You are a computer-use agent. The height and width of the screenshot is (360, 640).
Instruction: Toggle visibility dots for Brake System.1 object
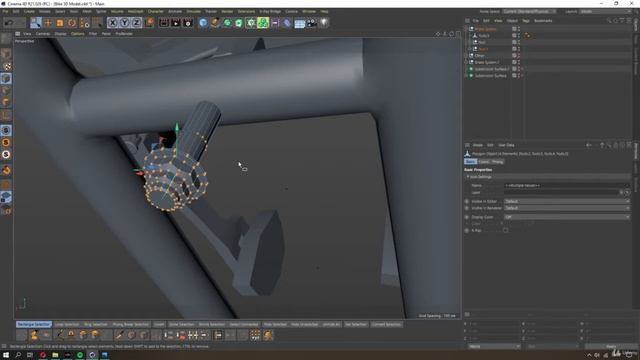[519, 62]
